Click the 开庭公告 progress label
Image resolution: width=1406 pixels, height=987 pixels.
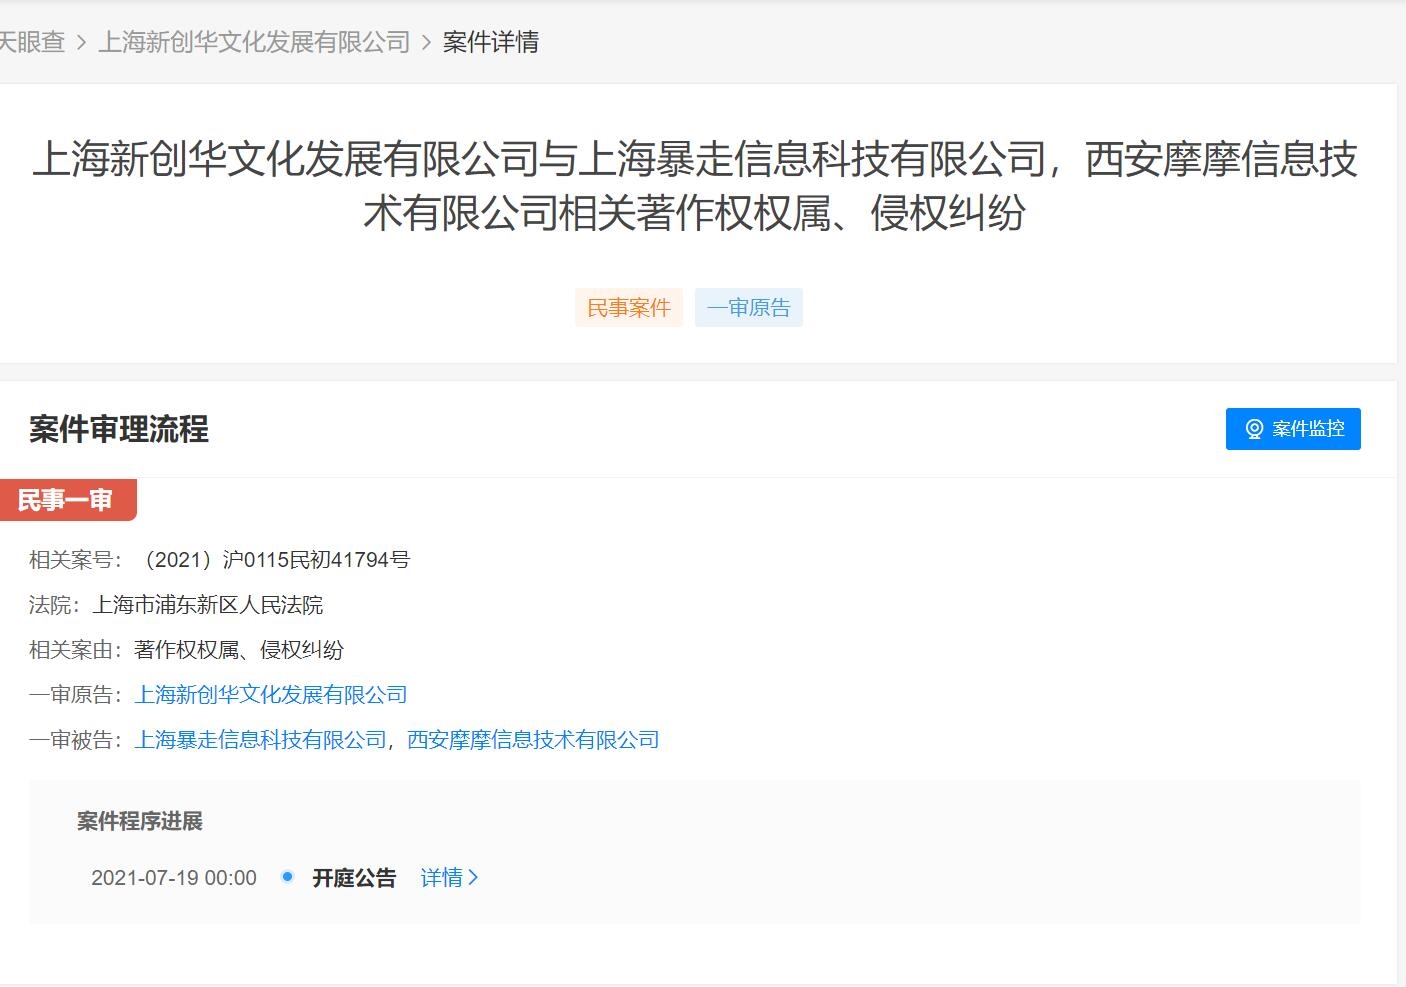(354, 878)
